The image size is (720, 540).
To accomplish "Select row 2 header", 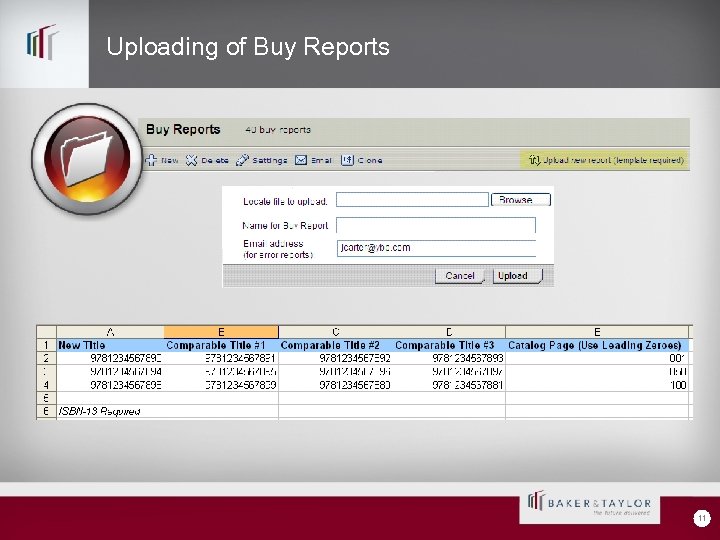I will coord(46,358).
